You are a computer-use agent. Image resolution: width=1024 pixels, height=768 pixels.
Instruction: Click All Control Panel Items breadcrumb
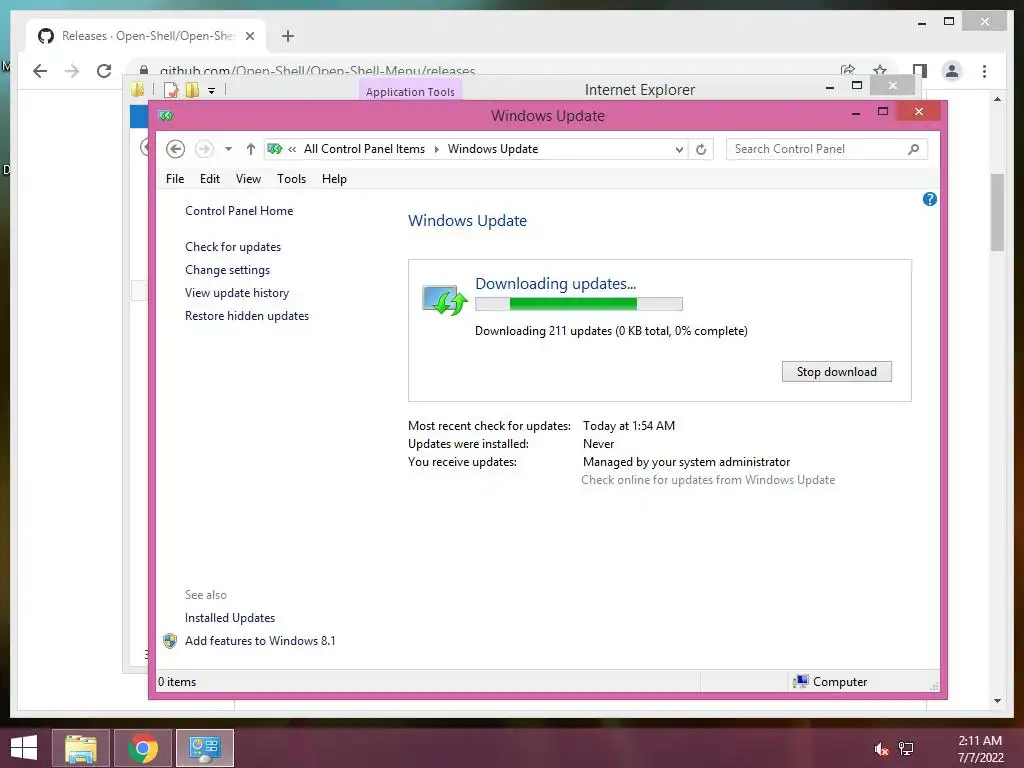(x=364, y=149)
